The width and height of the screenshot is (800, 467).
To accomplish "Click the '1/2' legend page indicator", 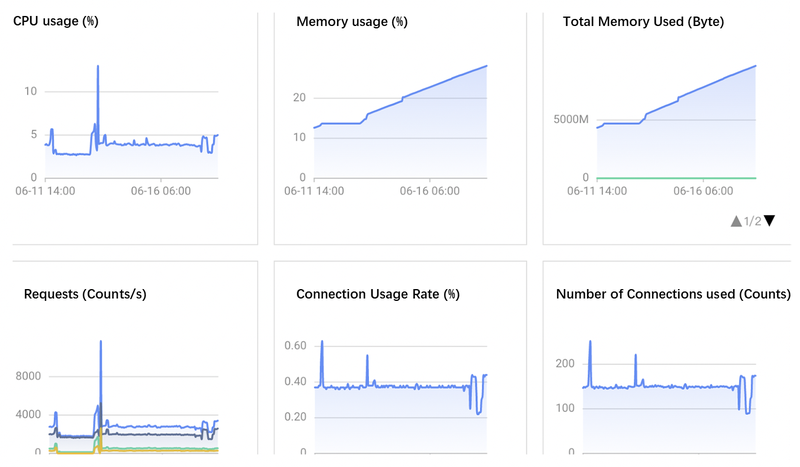I will coord(753,221).
